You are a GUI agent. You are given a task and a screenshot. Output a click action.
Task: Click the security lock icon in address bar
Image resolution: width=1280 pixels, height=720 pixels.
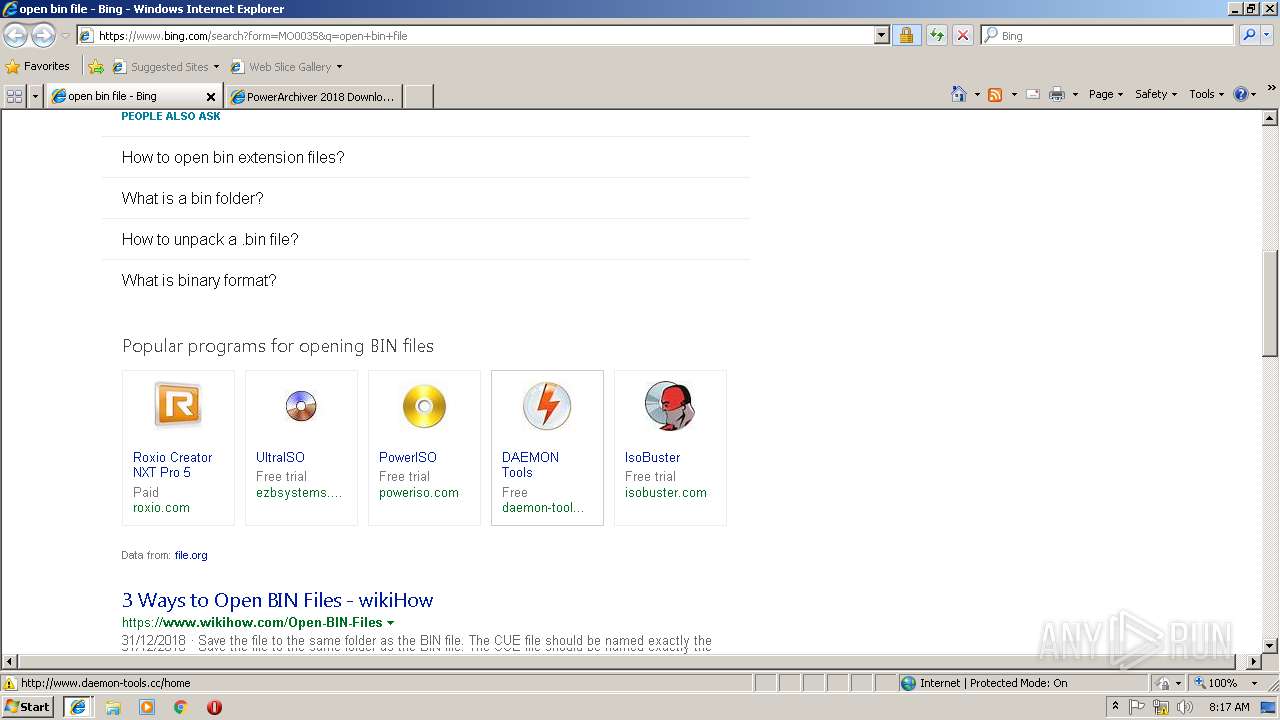(x=906, y=35)
